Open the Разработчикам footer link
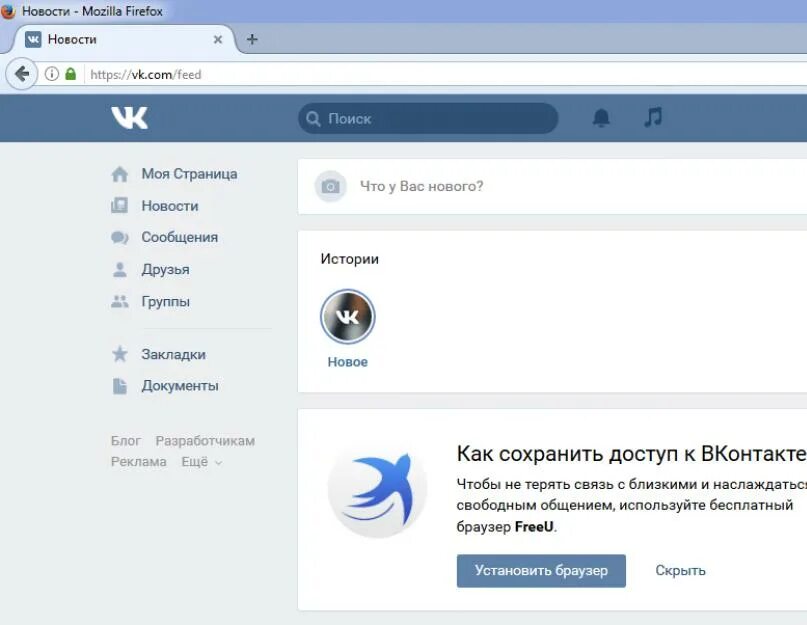This screenshot has width=807, height=625. [205, 441]
